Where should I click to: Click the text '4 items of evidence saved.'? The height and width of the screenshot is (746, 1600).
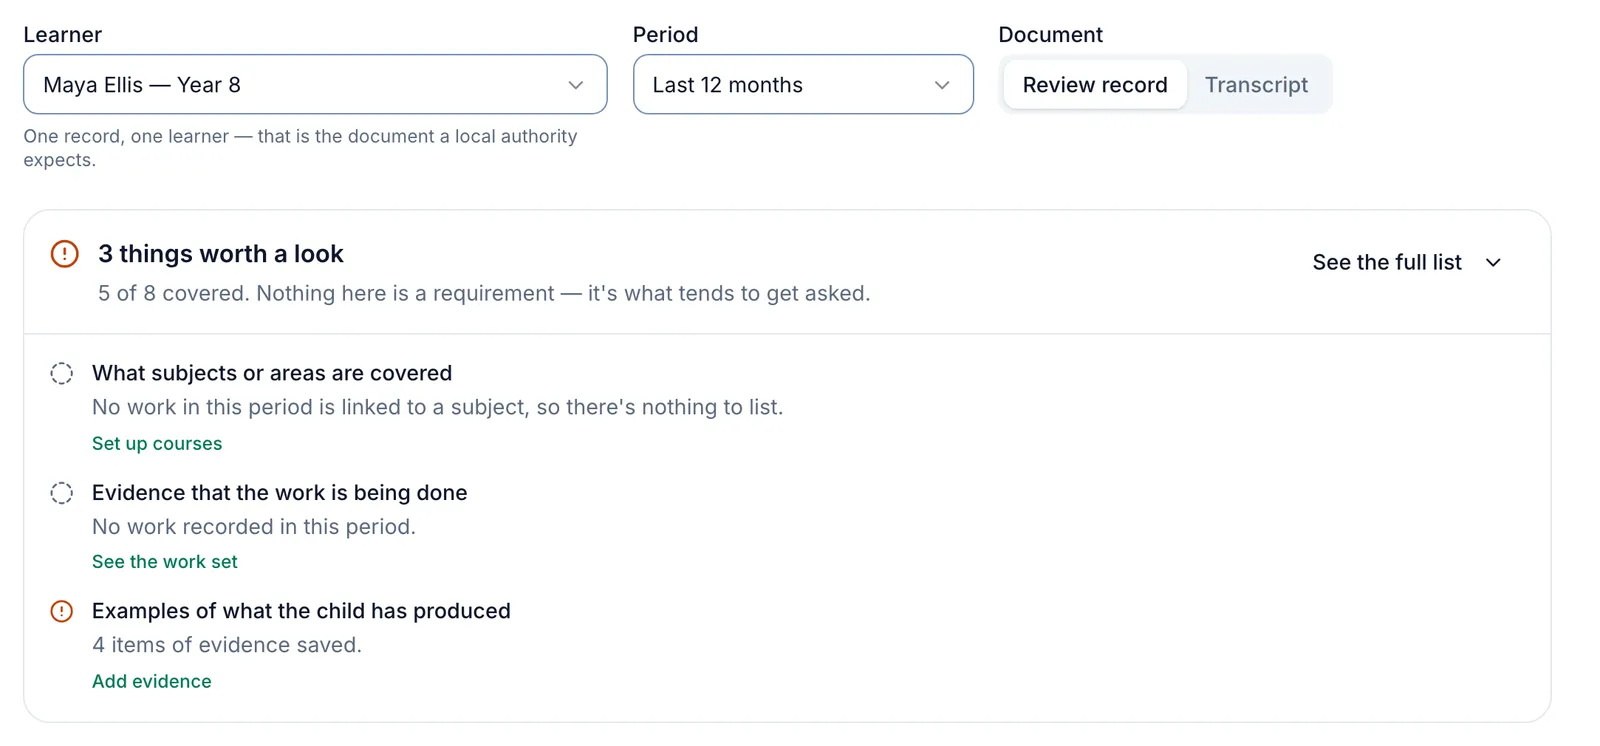227,645
